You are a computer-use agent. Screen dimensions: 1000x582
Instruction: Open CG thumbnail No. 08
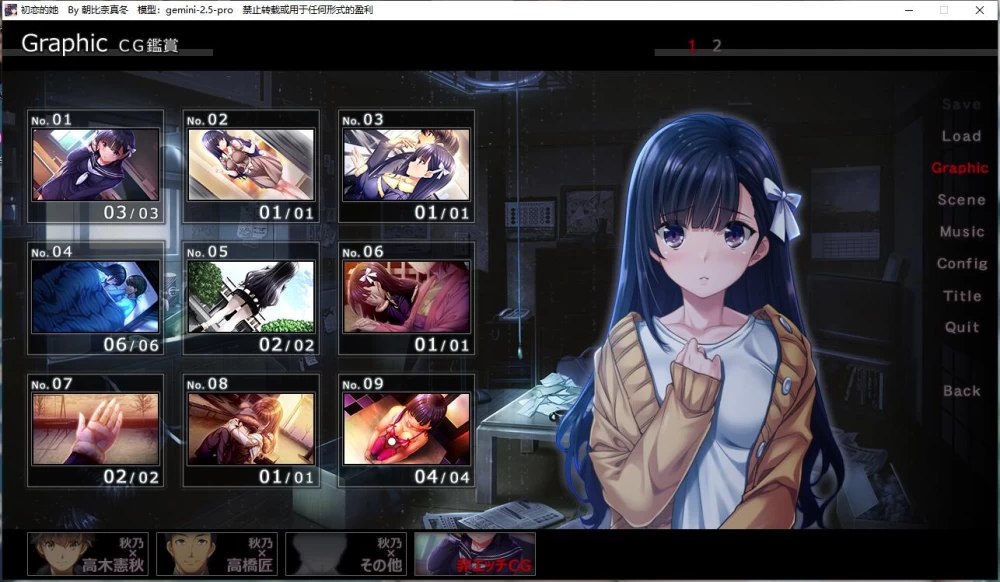click(251, 430)
